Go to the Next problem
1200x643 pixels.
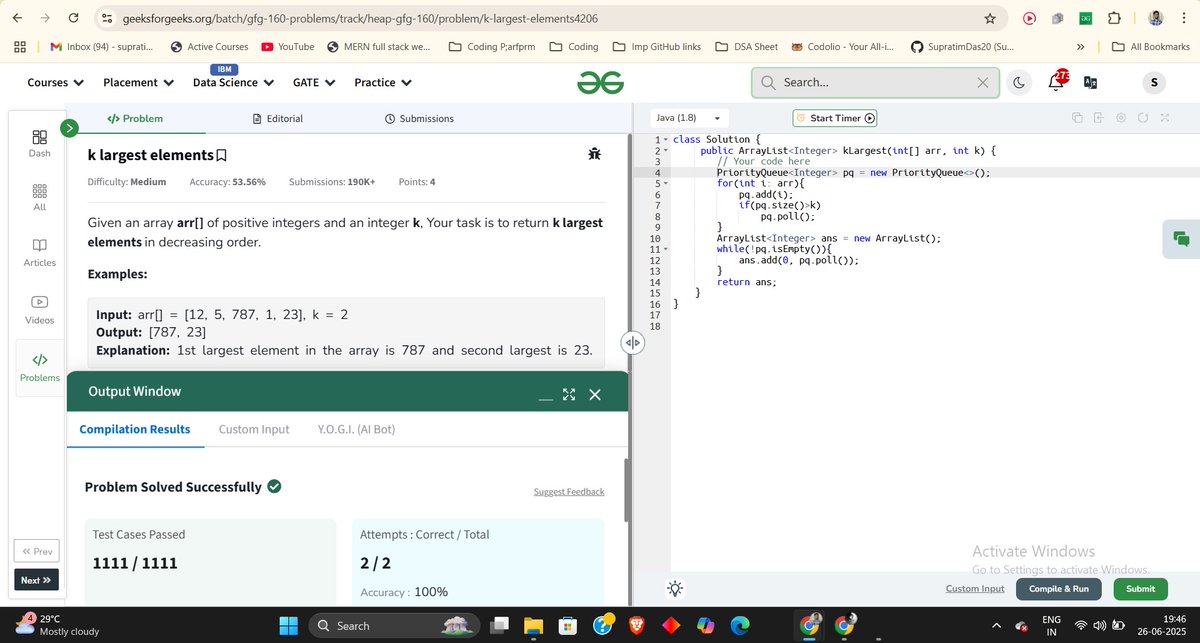(x=36, y=580)
